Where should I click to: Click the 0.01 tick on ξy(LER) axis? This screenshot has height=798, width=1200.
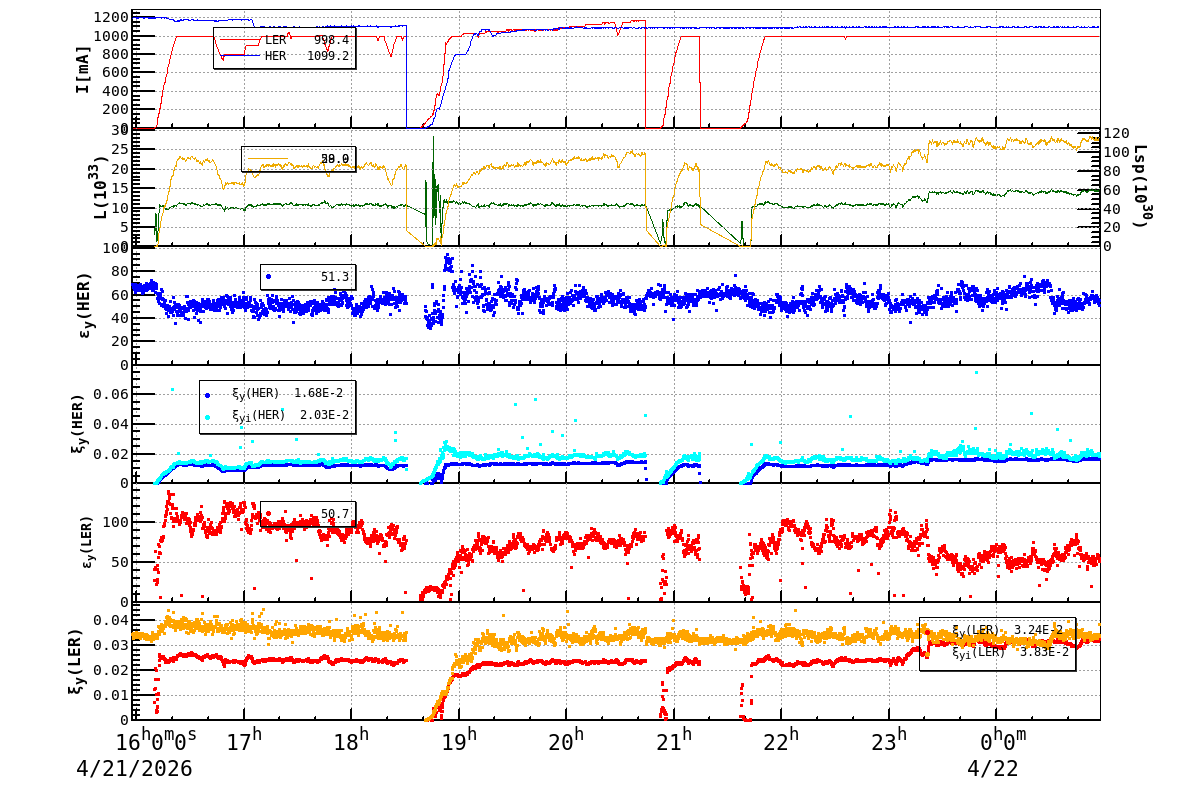(113, 695)
